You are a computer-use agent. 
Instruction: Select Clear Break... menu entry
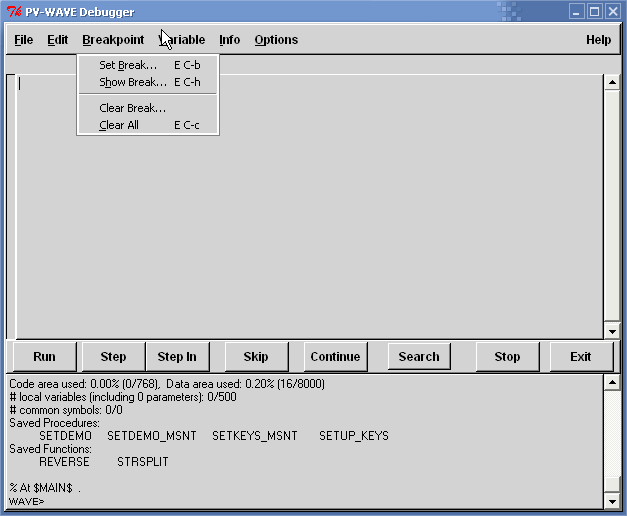pos(148,108)
